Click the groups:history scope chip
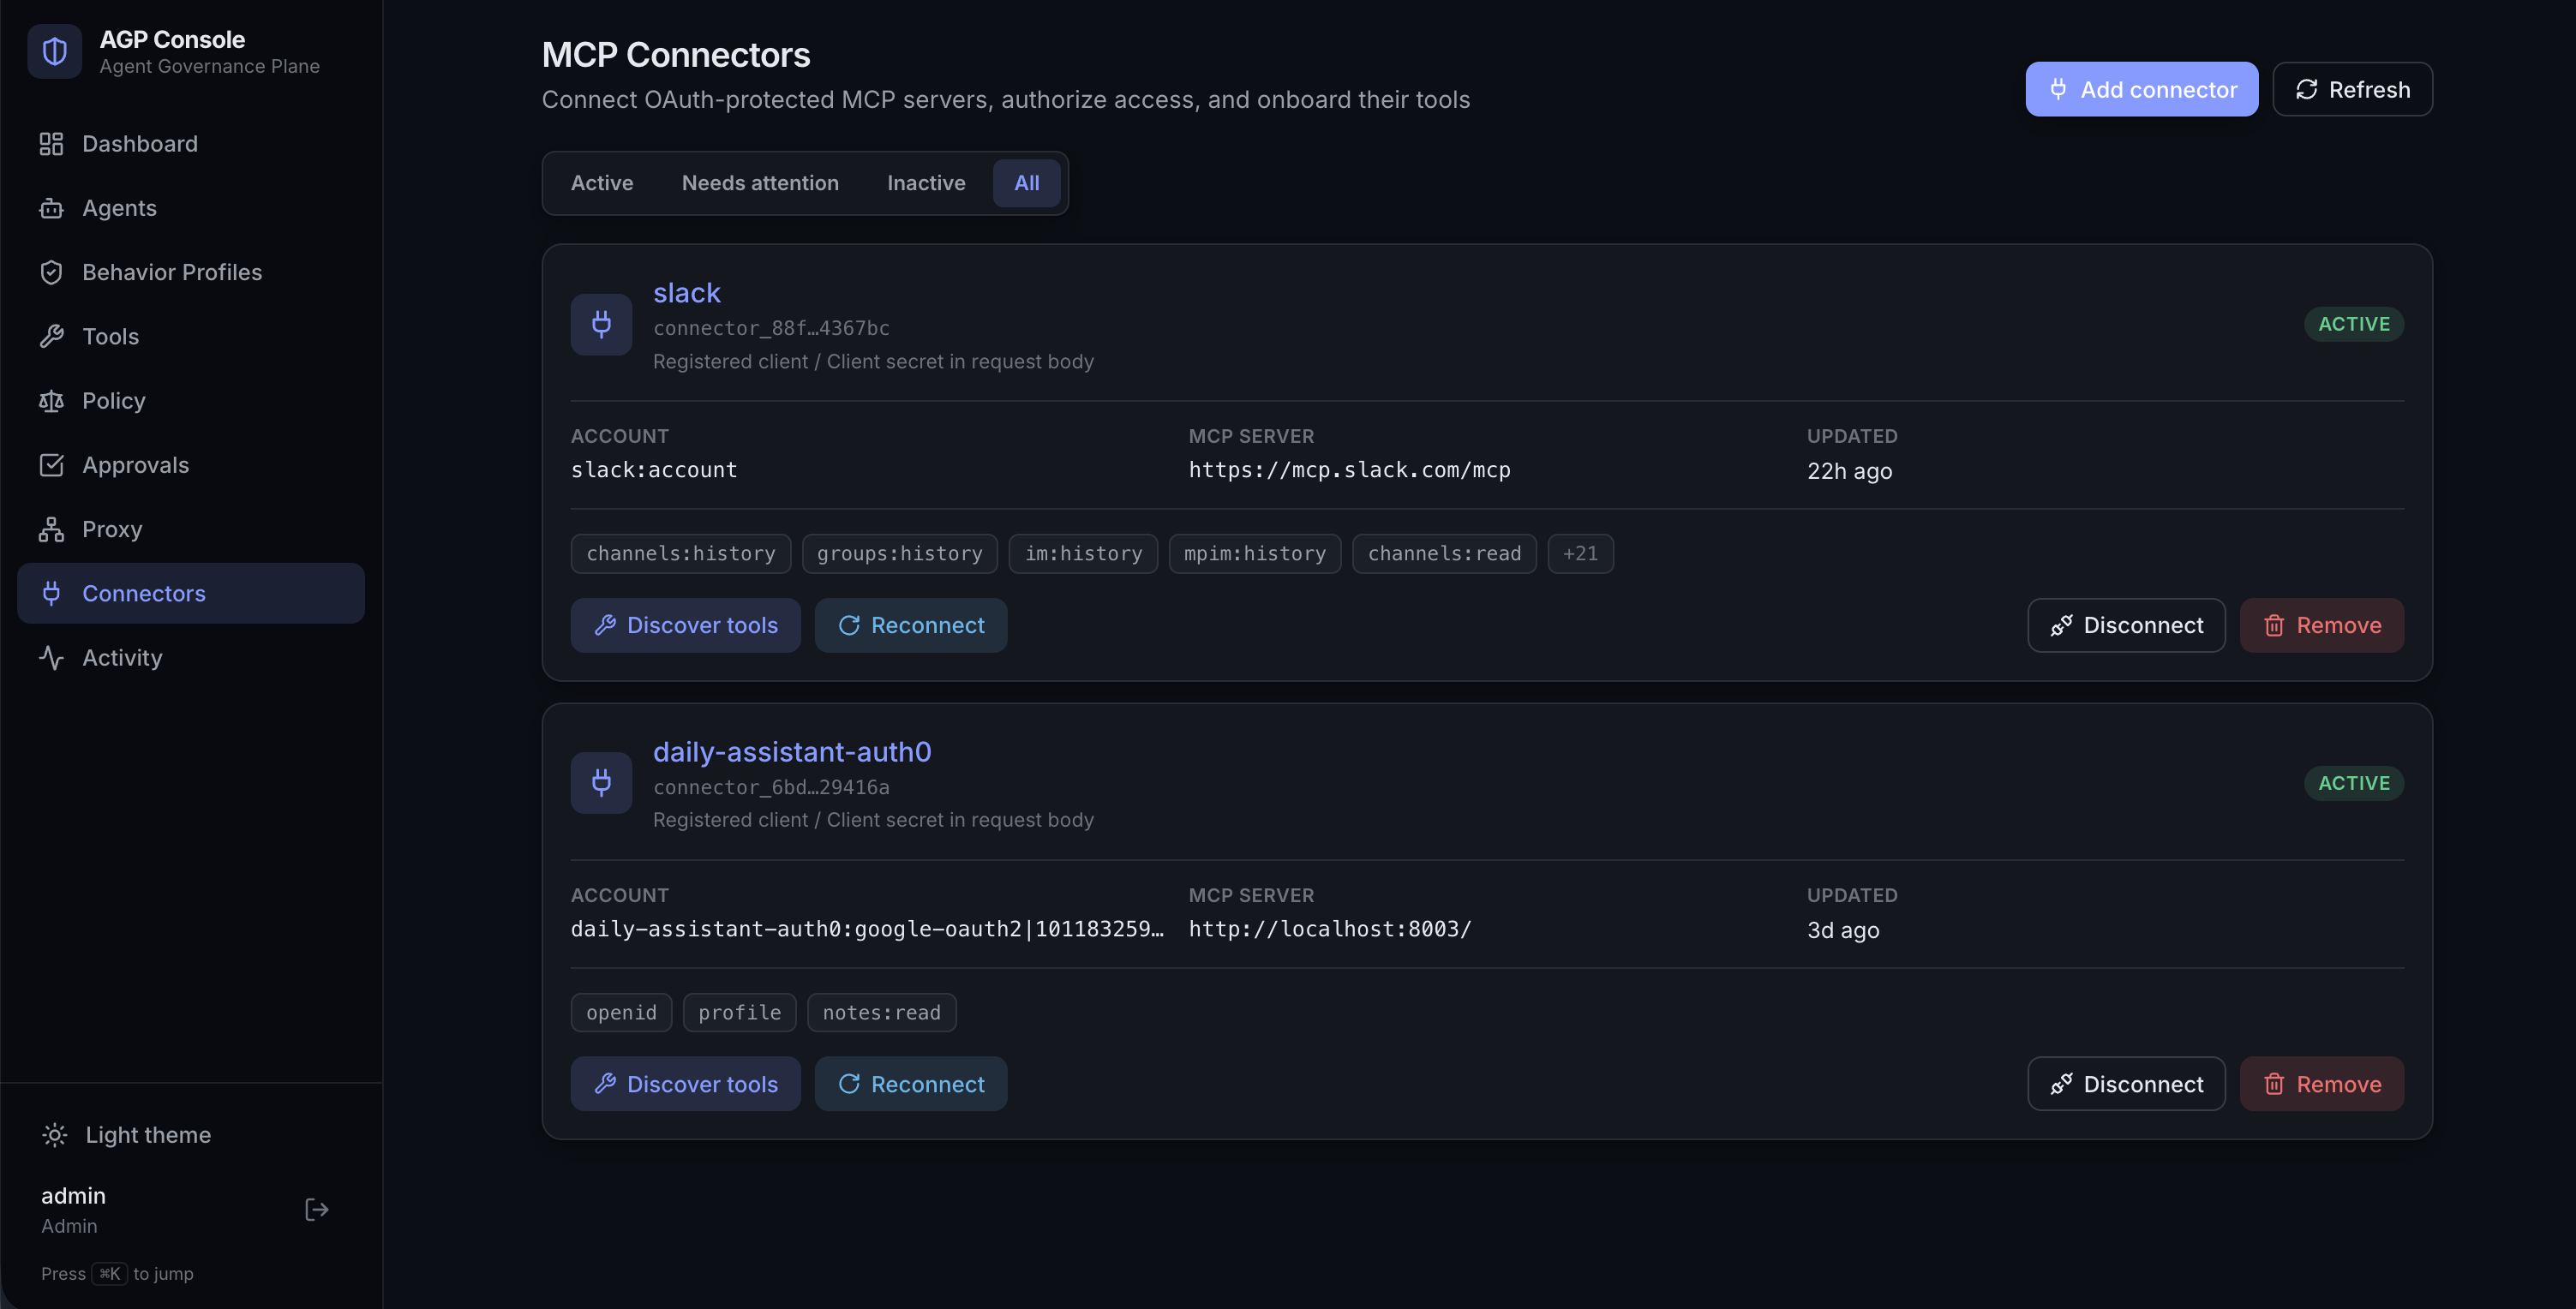This screenshot has width=2576, height=1309. [x=899, y=554]
